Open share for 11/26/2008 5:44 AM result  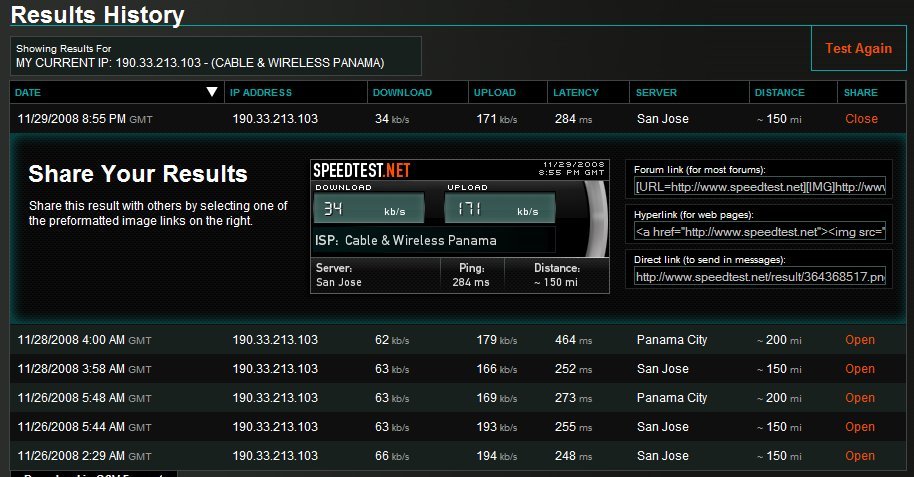point(860,427)
